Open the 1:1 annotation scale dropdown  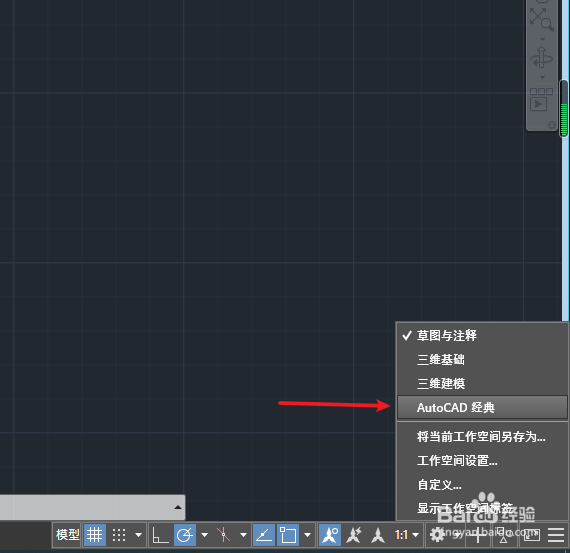pyautogui.click(x=407, y=535)
